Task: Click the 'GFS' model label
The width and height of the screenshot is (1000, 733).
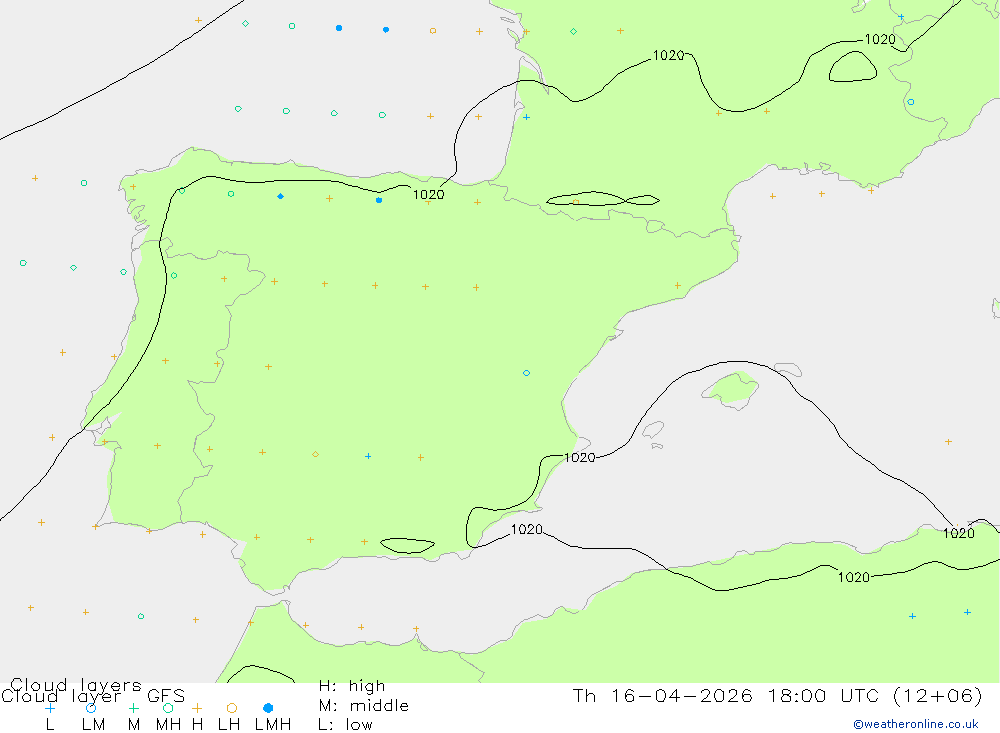Action: [x=166, y=696]
